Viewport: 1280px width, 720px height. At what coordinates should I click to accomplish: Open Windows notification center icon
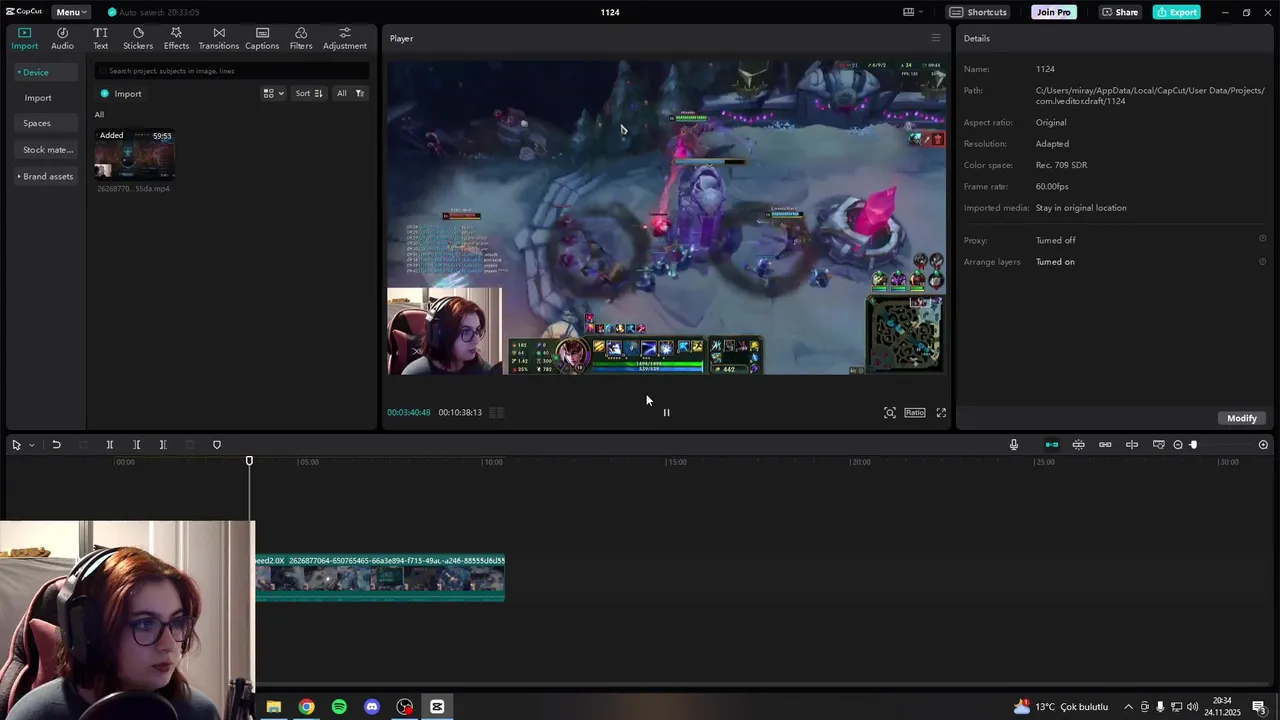[x=1259, y=707]
